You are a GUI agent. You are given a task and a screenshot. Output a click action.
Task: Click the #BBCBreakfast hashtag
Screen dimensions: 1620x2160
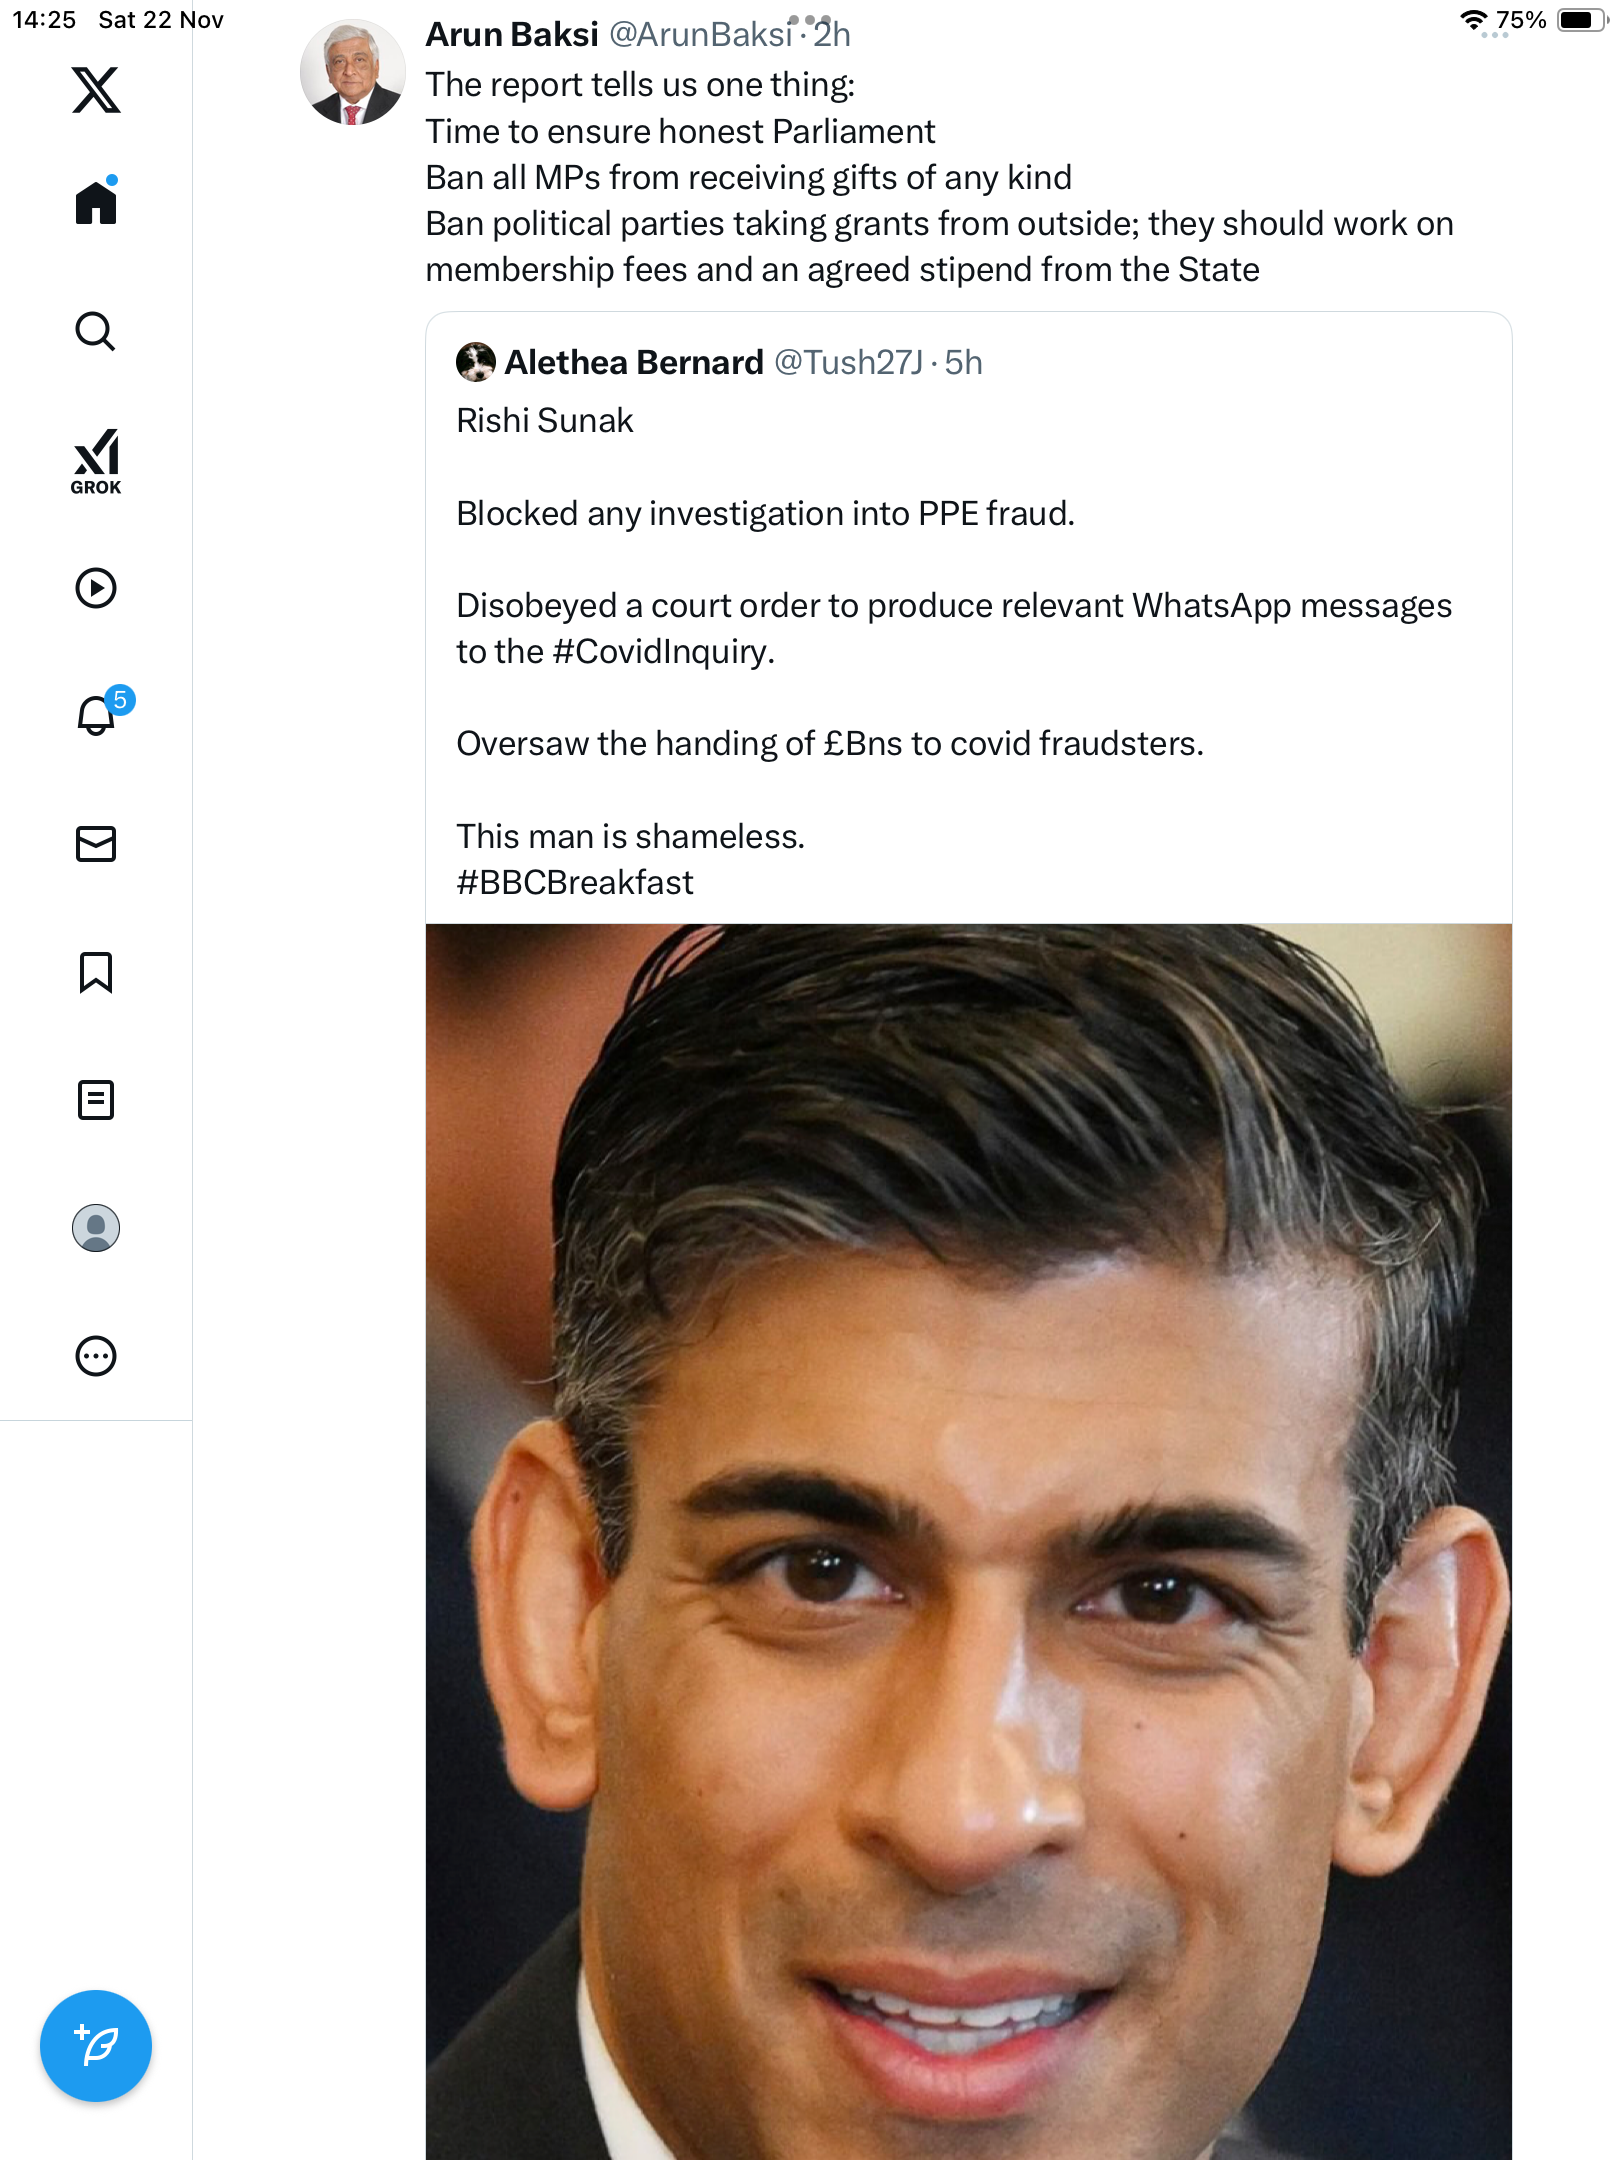[x=575, y=883]
